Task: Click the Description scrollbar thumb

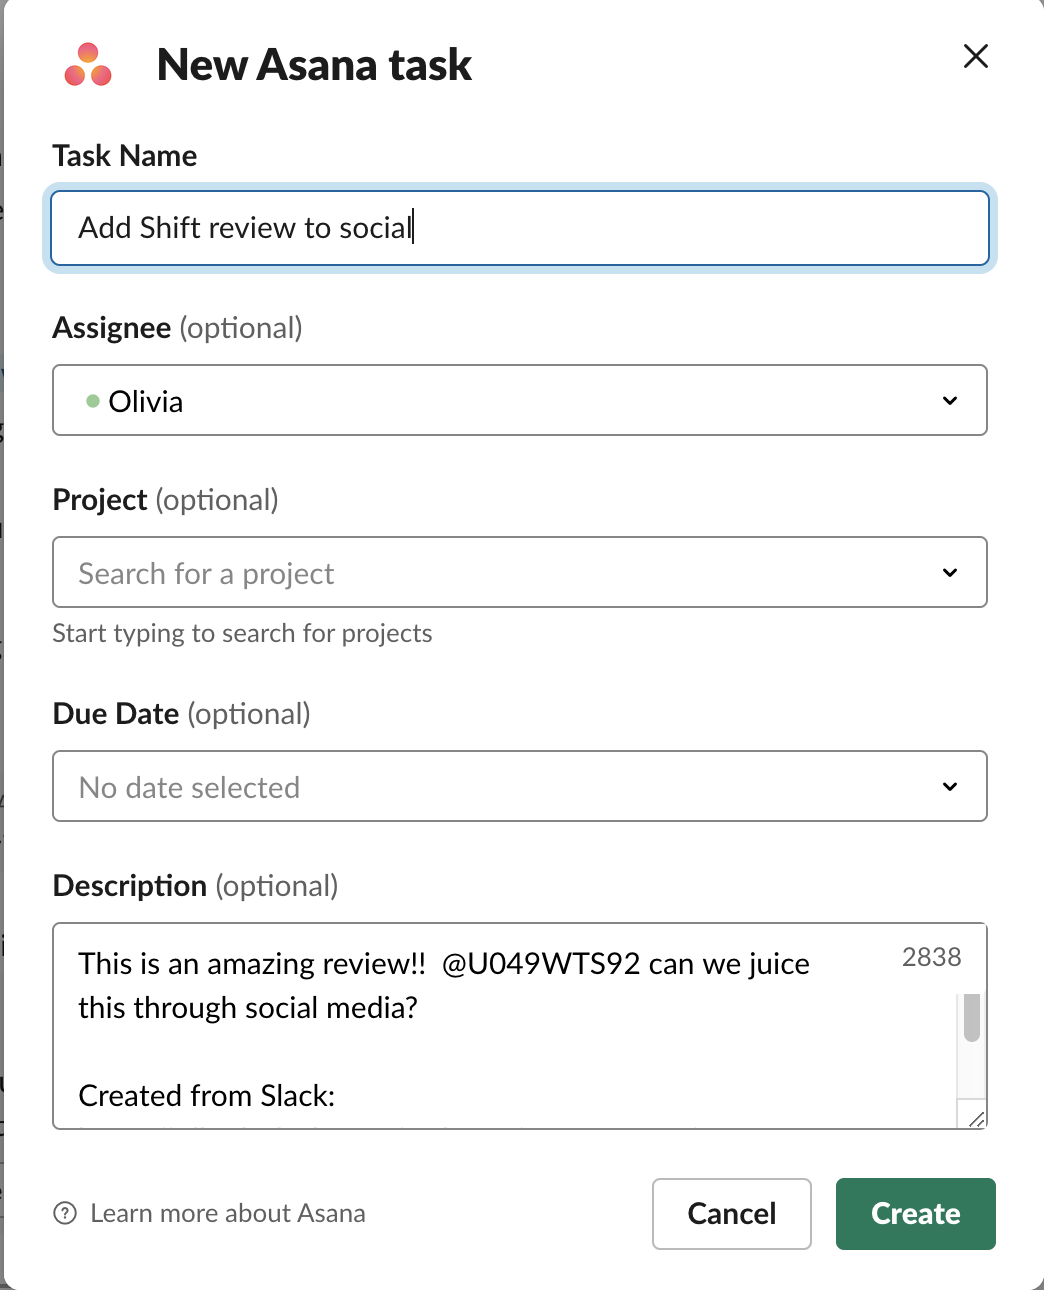Action: click(x=971, y=1018)
